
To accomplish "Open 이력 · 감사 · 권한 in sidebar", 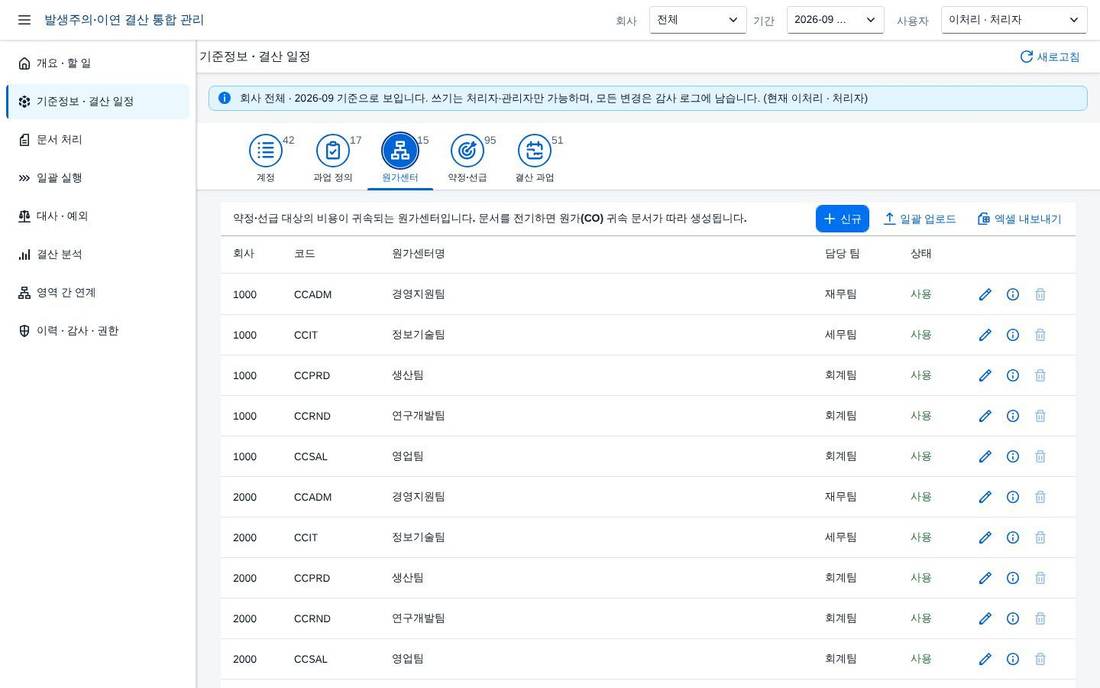I will (98, 331).
